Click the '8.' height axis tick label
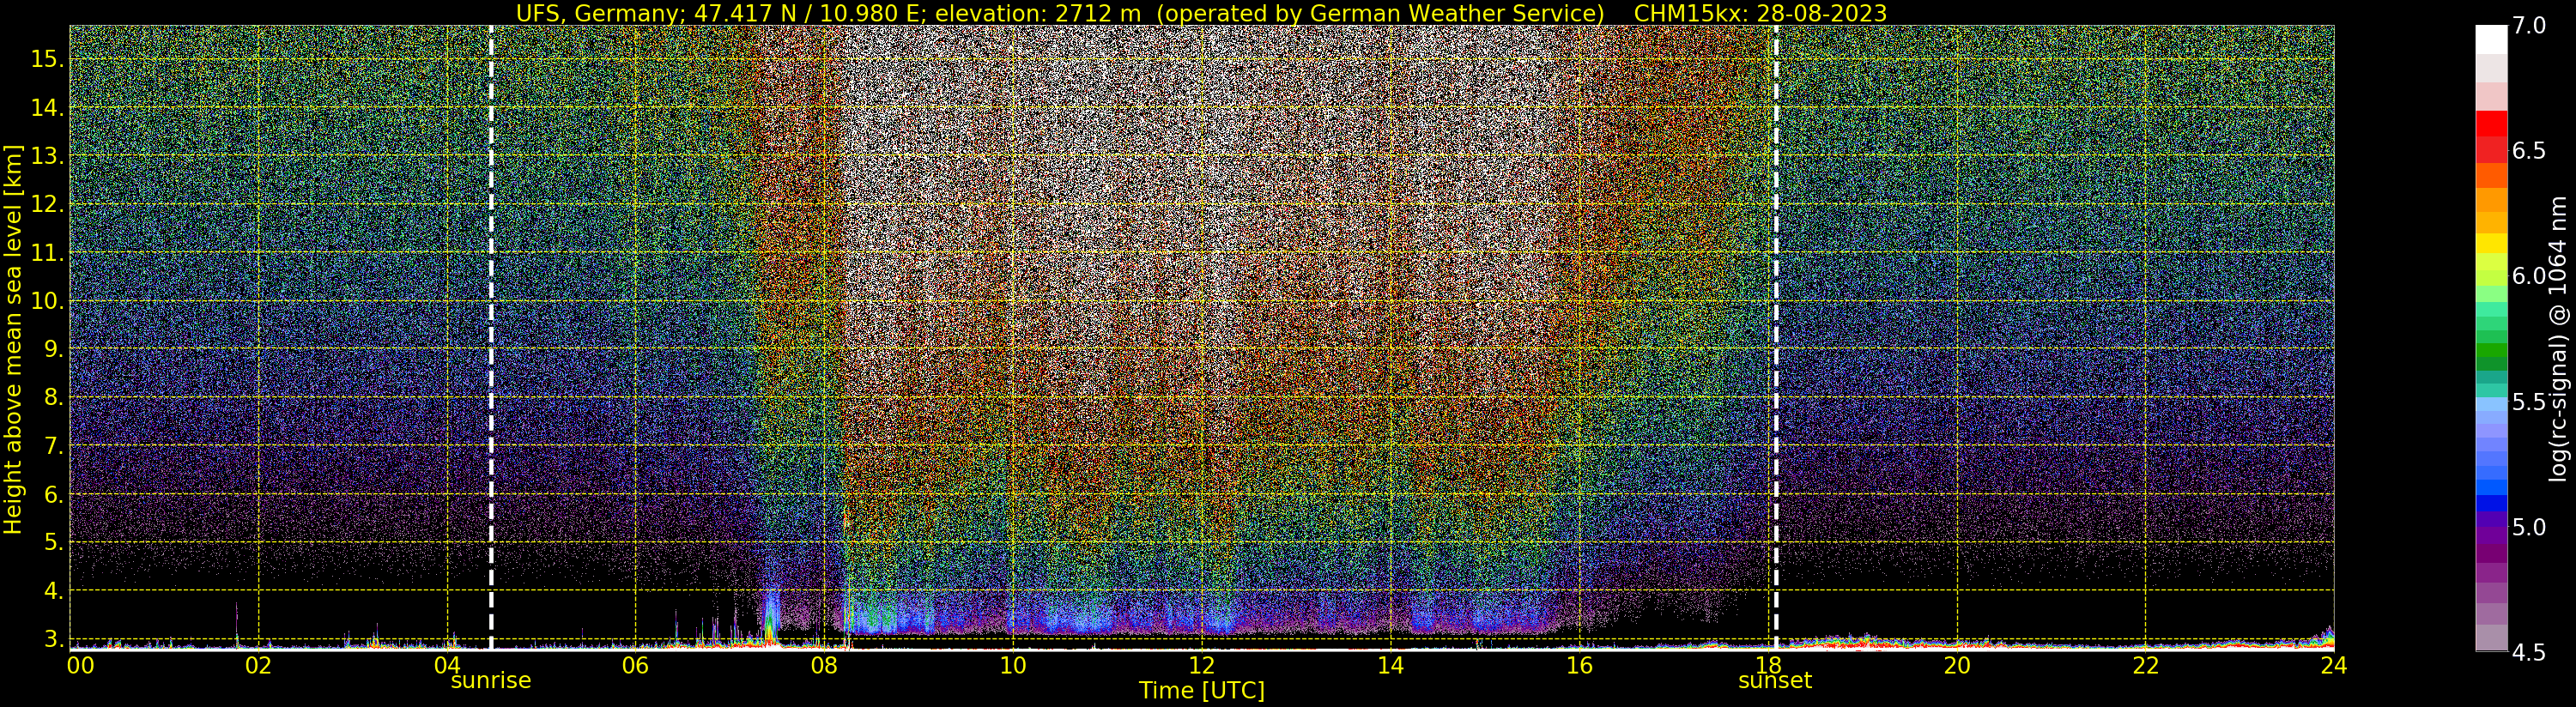This screenshot has width=2576, height=707. pyautogui.click(x=53, y=398)
